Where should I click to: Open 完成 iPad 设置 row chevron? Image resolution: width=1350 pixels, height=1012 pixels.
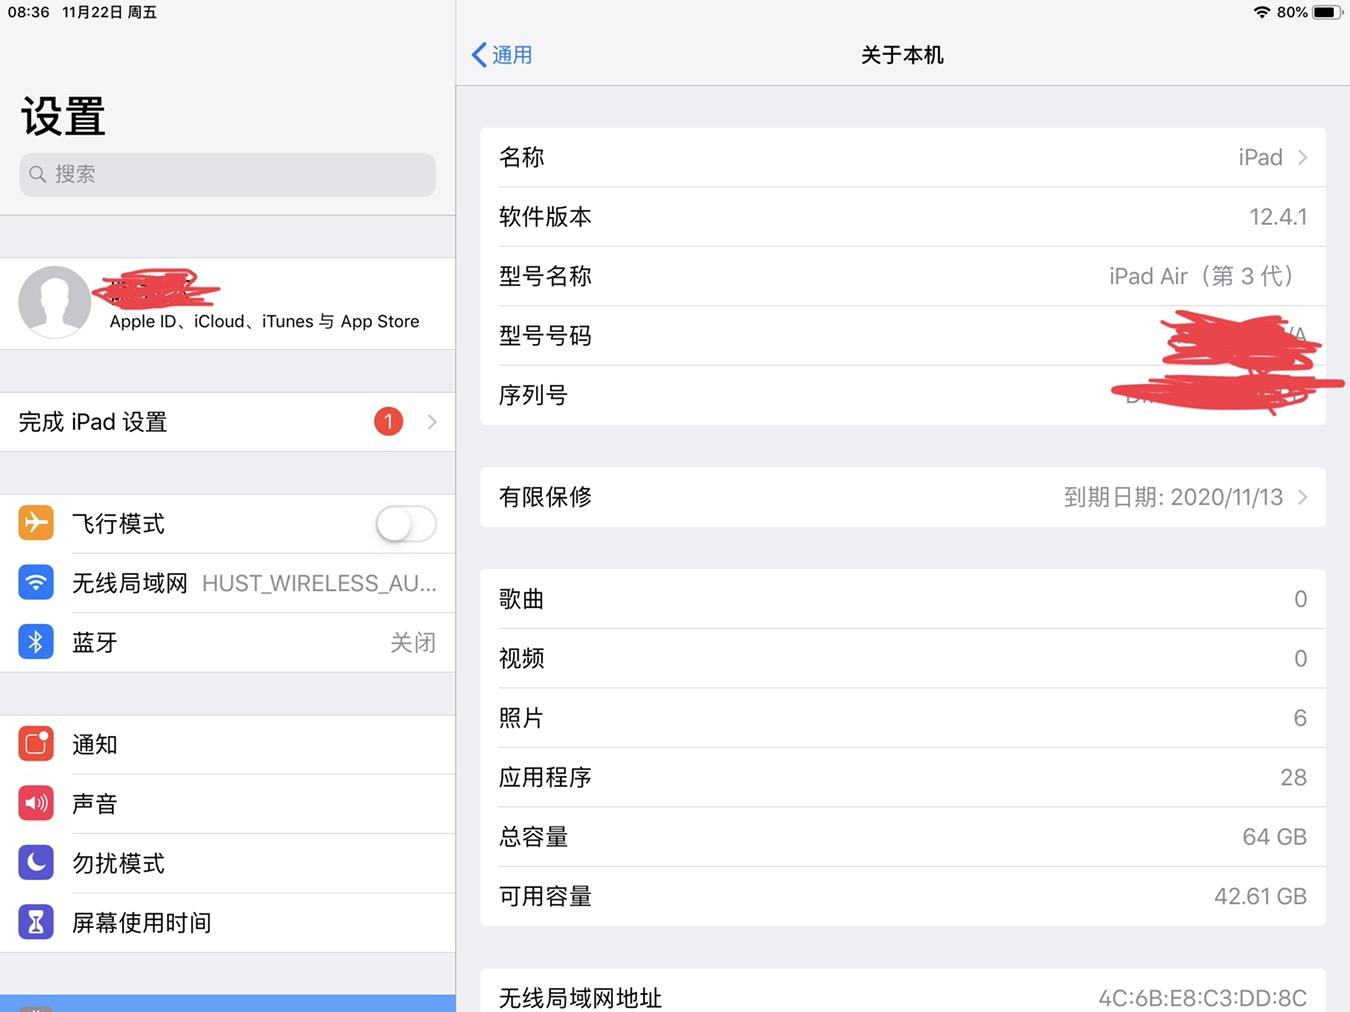[x=432, y=421]
